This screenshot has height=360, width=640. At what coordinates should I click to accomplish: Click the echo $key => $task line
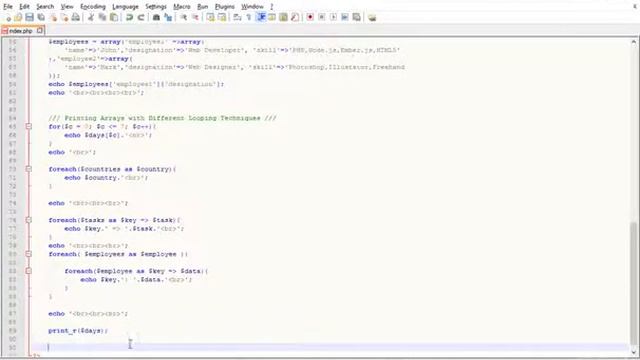(124, 229)
